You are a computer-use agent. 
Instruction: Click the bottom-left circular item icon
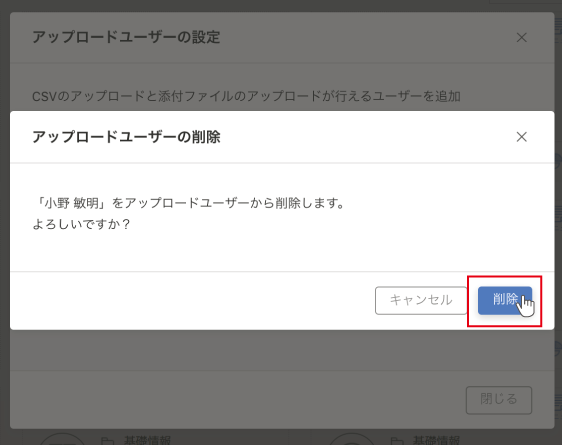(x=63, y=440)
